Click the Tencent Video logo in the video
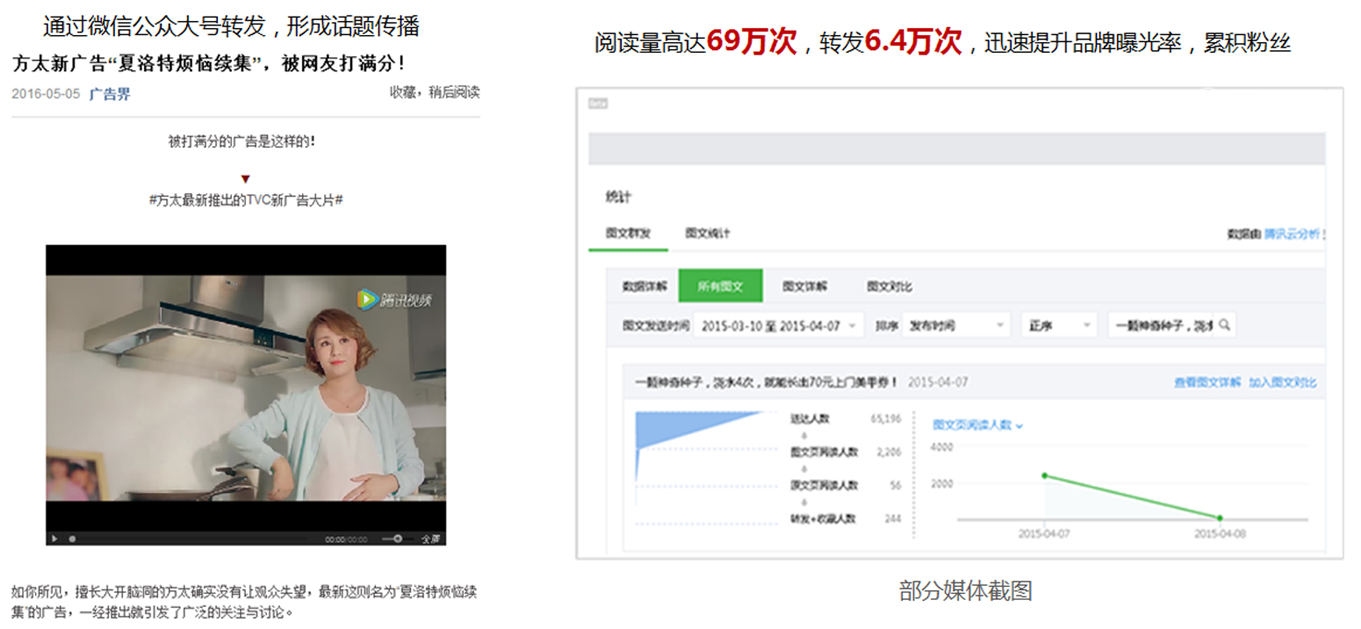The image size is (1361, 629). click(x=395, y=299)
